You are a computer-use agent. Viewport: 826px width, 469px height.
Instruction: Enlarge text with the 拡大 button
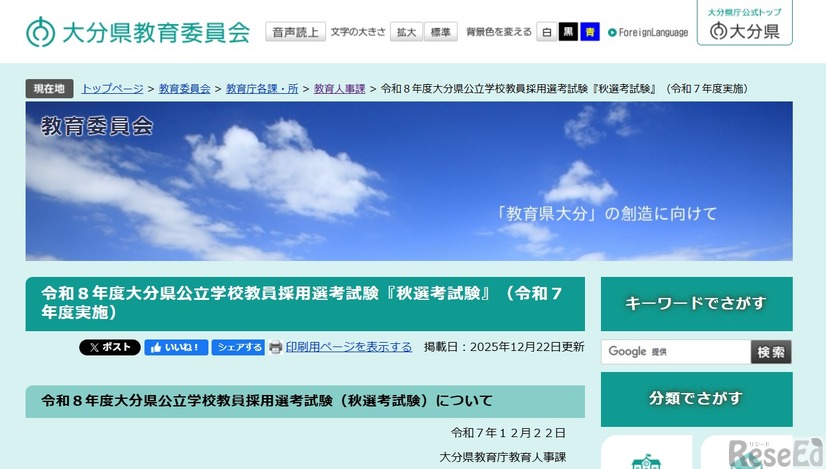coord(406,32)
